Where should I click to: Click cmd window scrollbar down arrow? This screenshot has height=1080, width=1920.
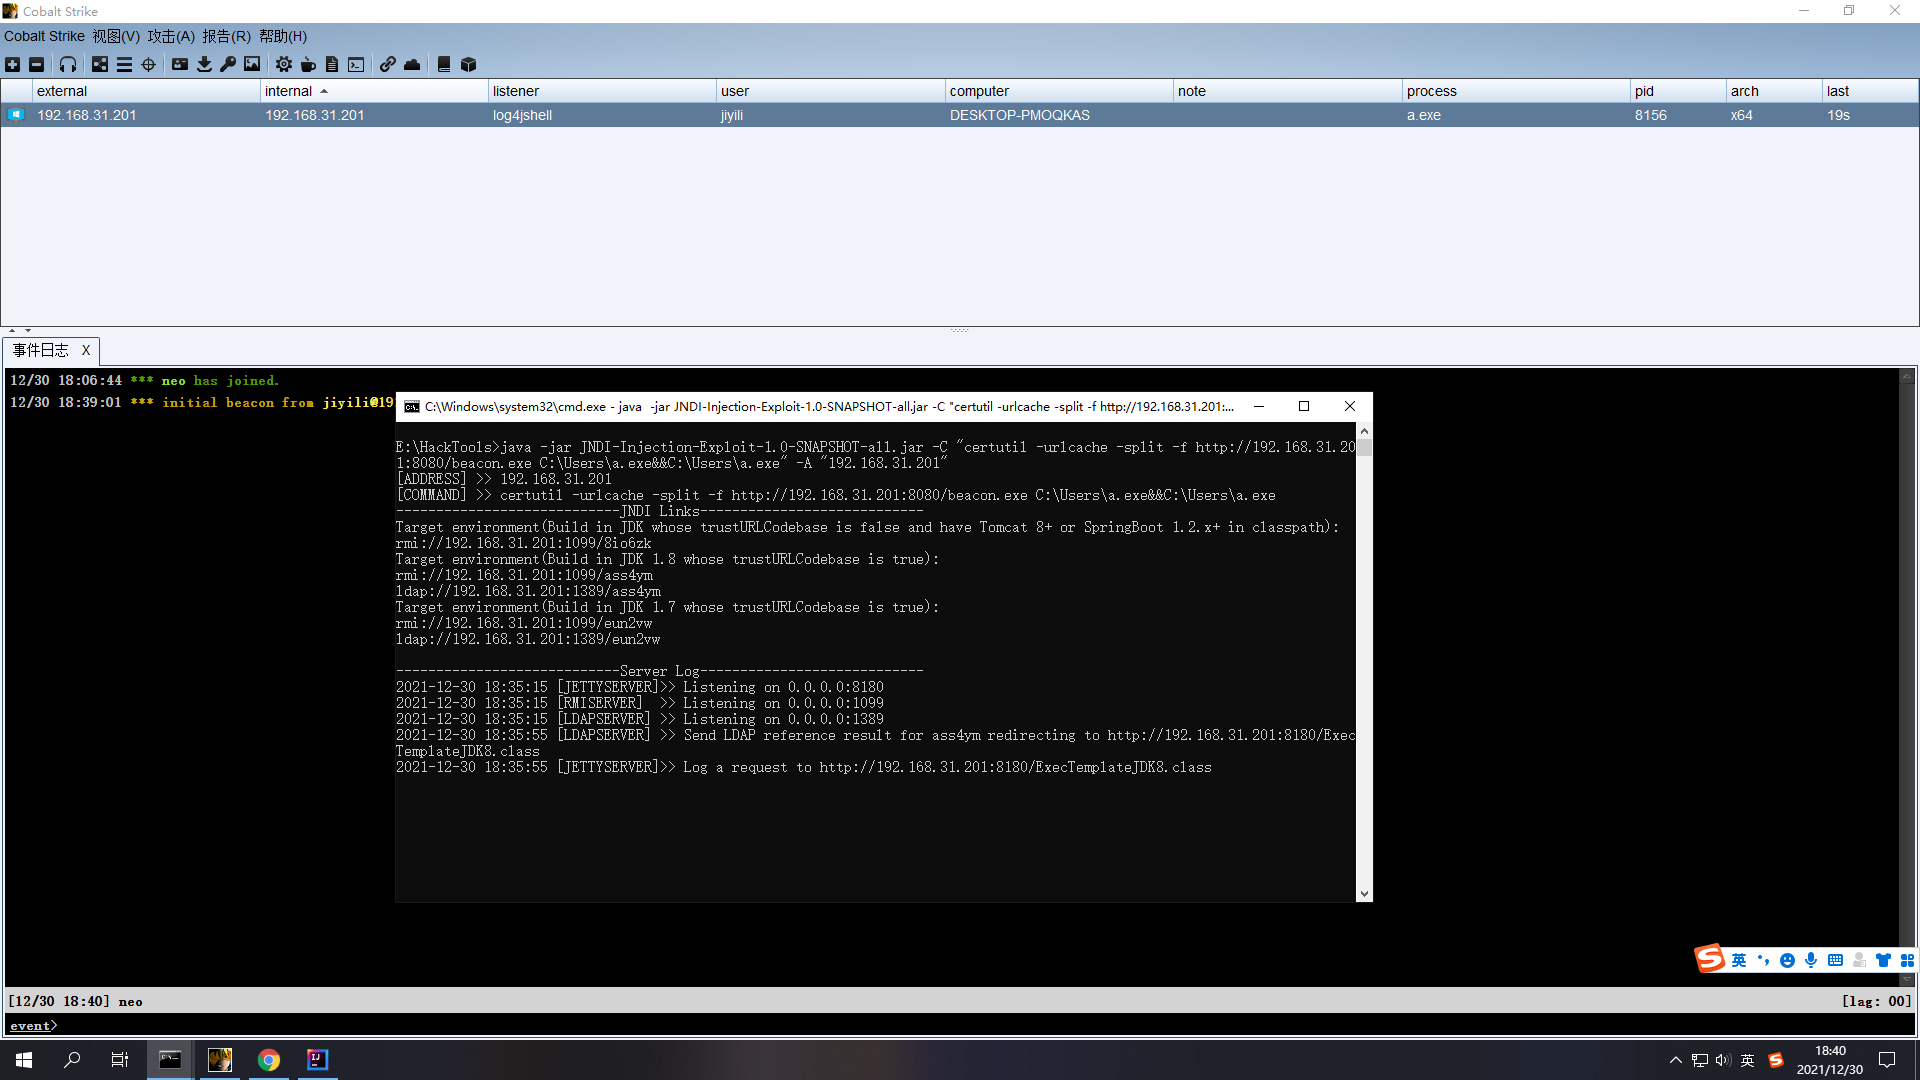tap(1364, 894)
